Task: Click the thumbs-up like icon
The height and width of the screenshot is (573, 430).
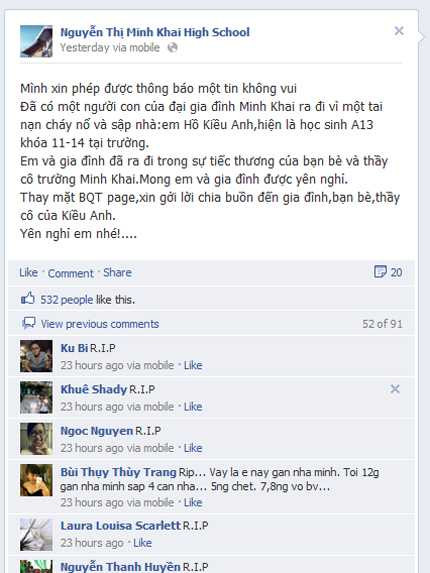Action: pyautogui.click(x=28, y=299)
